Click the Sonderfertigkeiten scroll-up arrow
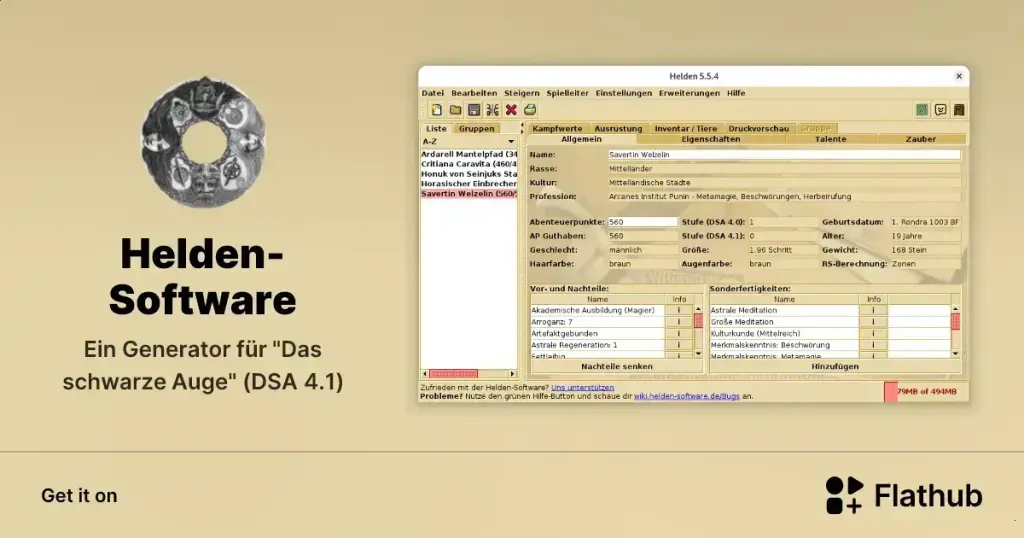Image resolution: width=1024 pixels, height=538 pixels. (x=955, y=309)
